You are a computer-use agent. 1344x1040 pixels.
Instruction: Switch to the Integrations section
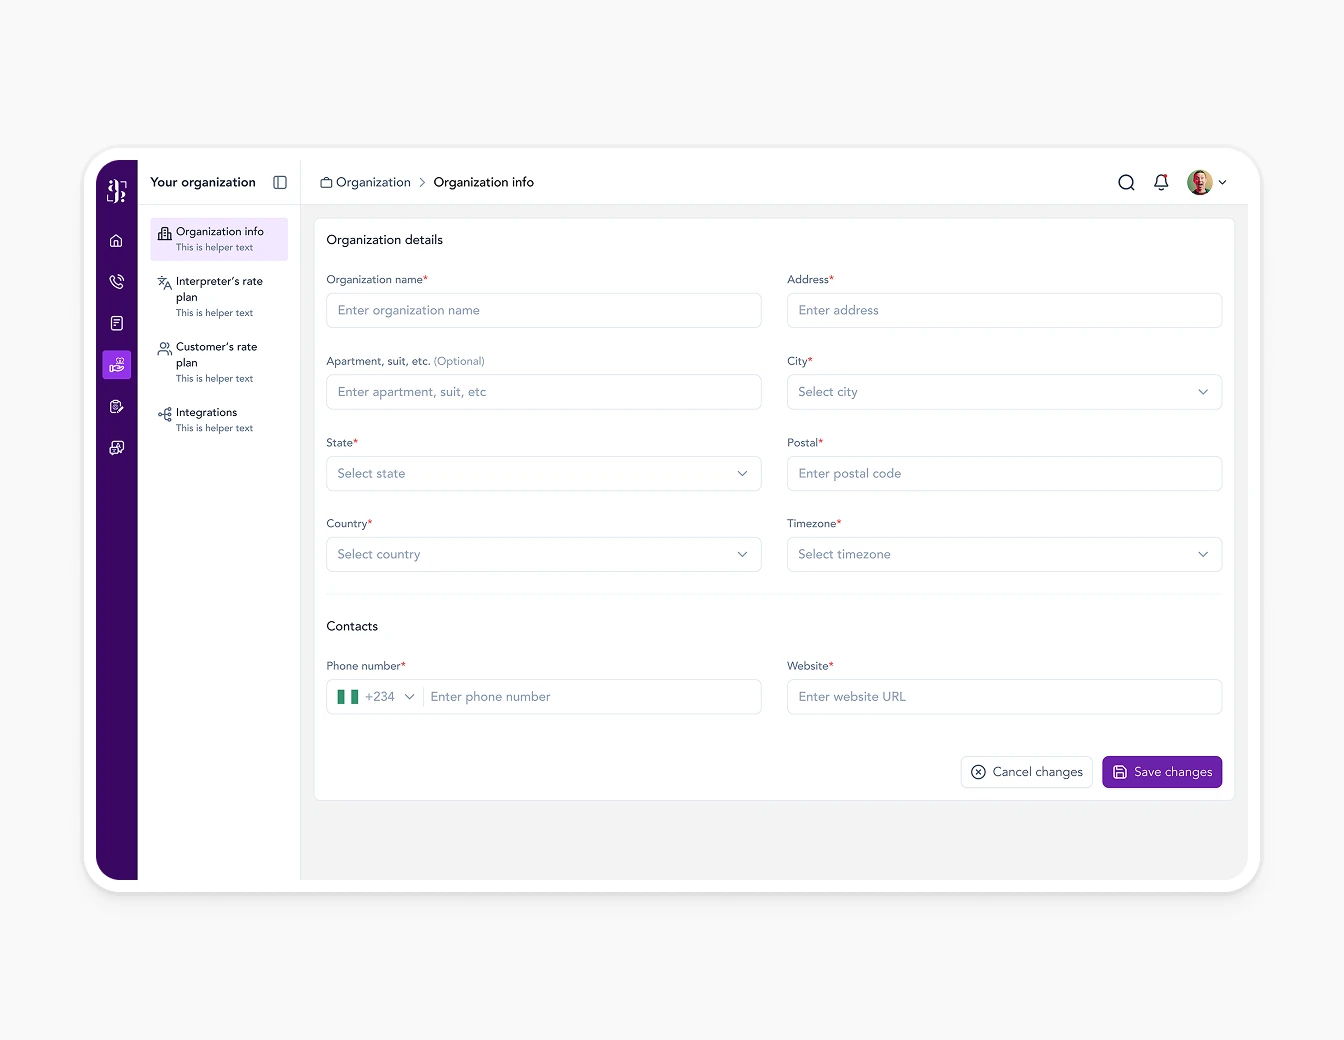click(x=218, y=419)
